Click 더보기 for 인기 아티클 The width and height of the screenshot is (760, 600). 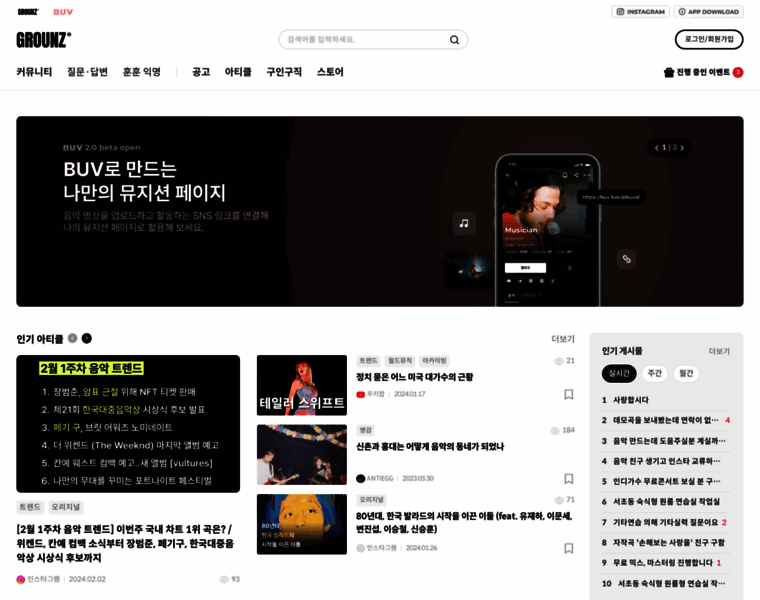(x=563, y=339)
